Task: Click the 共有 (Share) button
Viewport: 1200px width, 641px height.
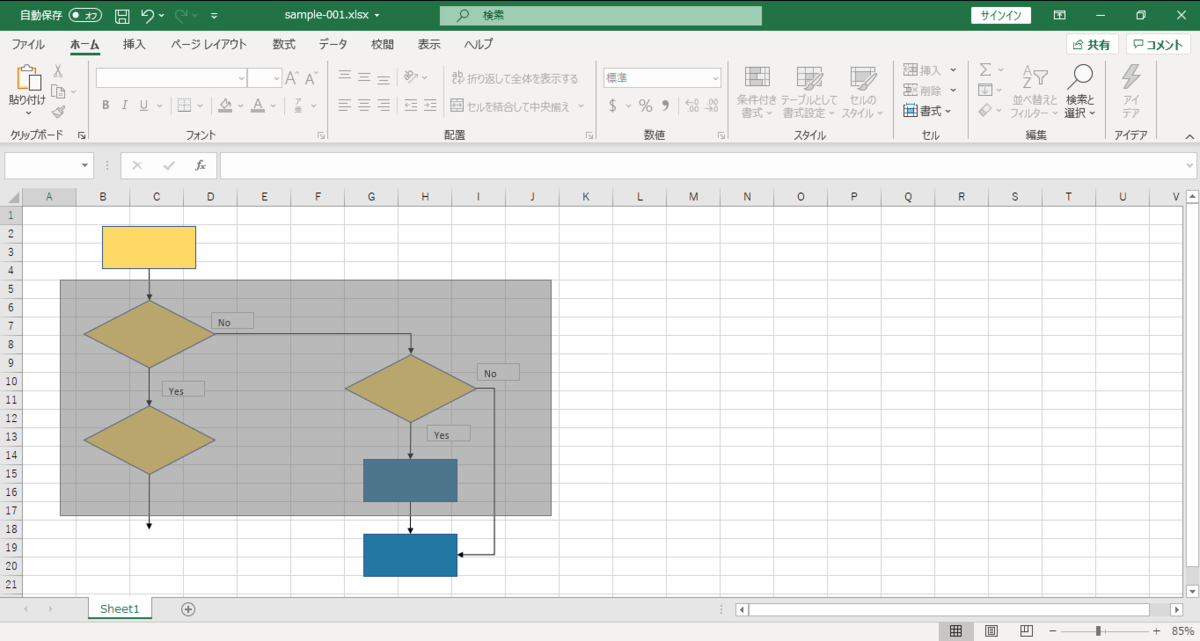Action: point(1090,44)
